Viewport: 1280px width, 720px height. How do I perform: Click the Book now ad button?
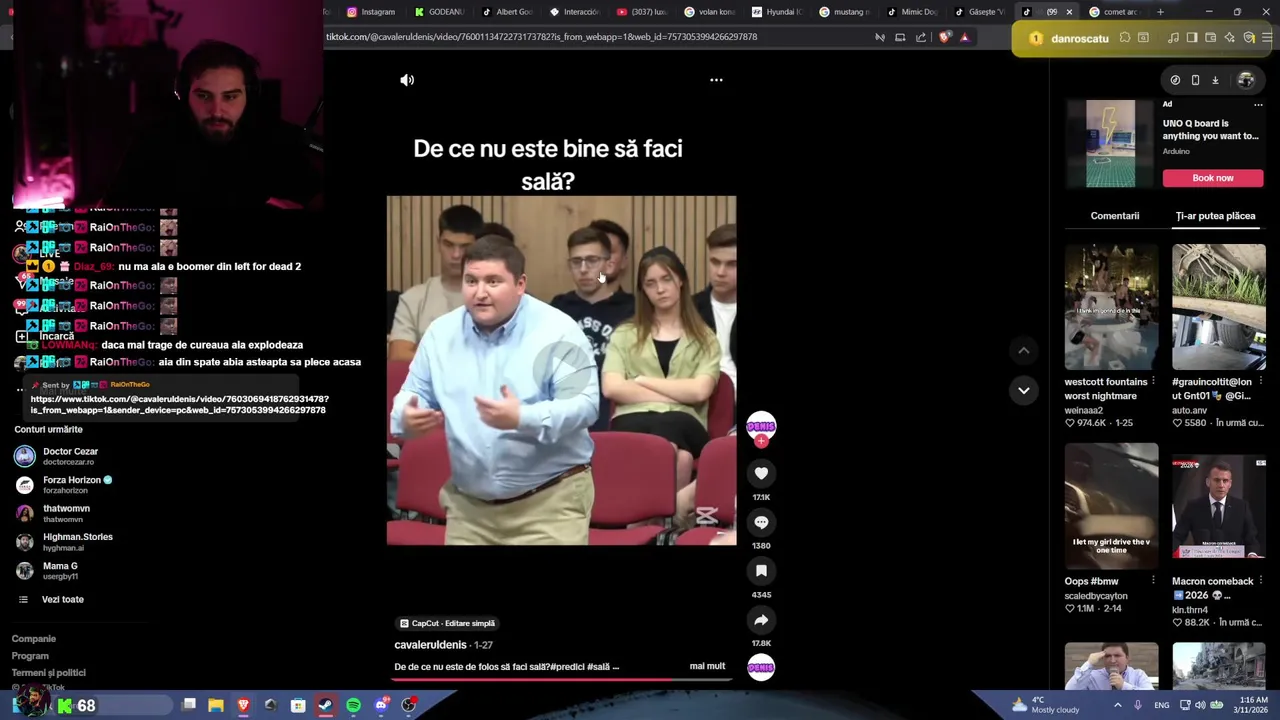tap(1212, 178)
